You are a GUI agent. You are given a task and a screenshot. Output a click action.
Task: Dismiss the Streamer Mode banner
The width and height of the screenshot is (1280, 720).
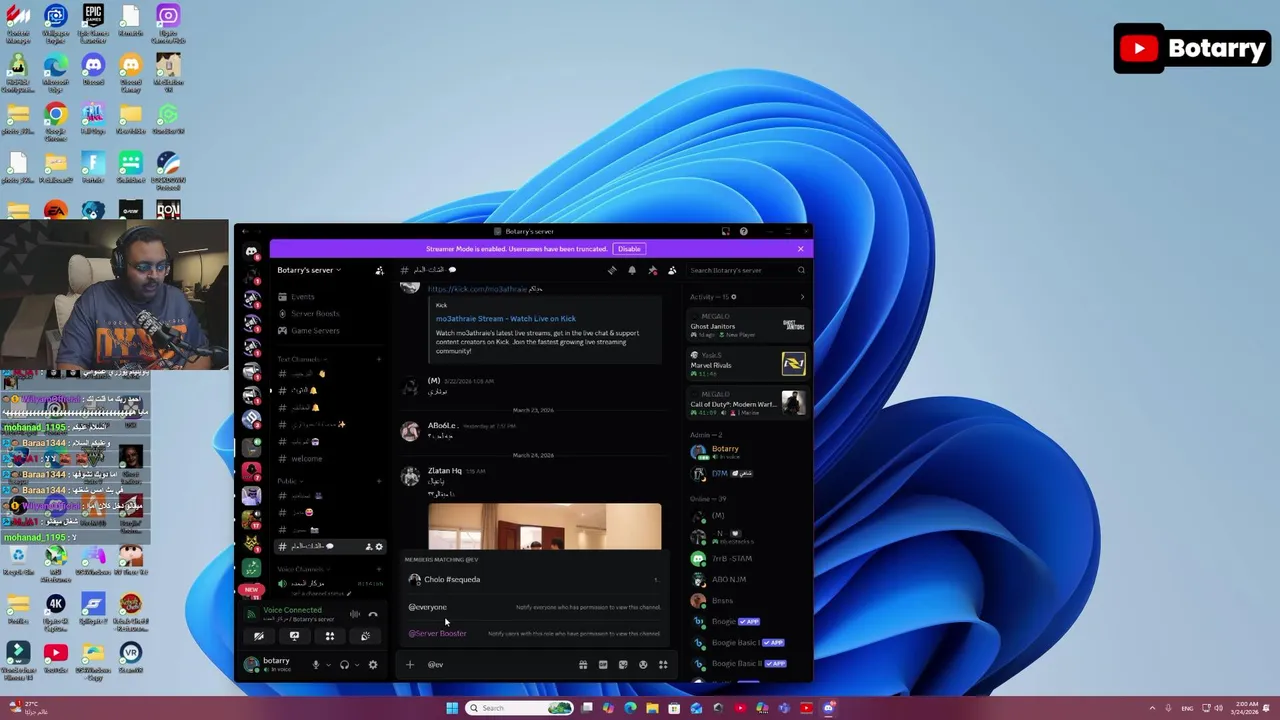point(800,249)
